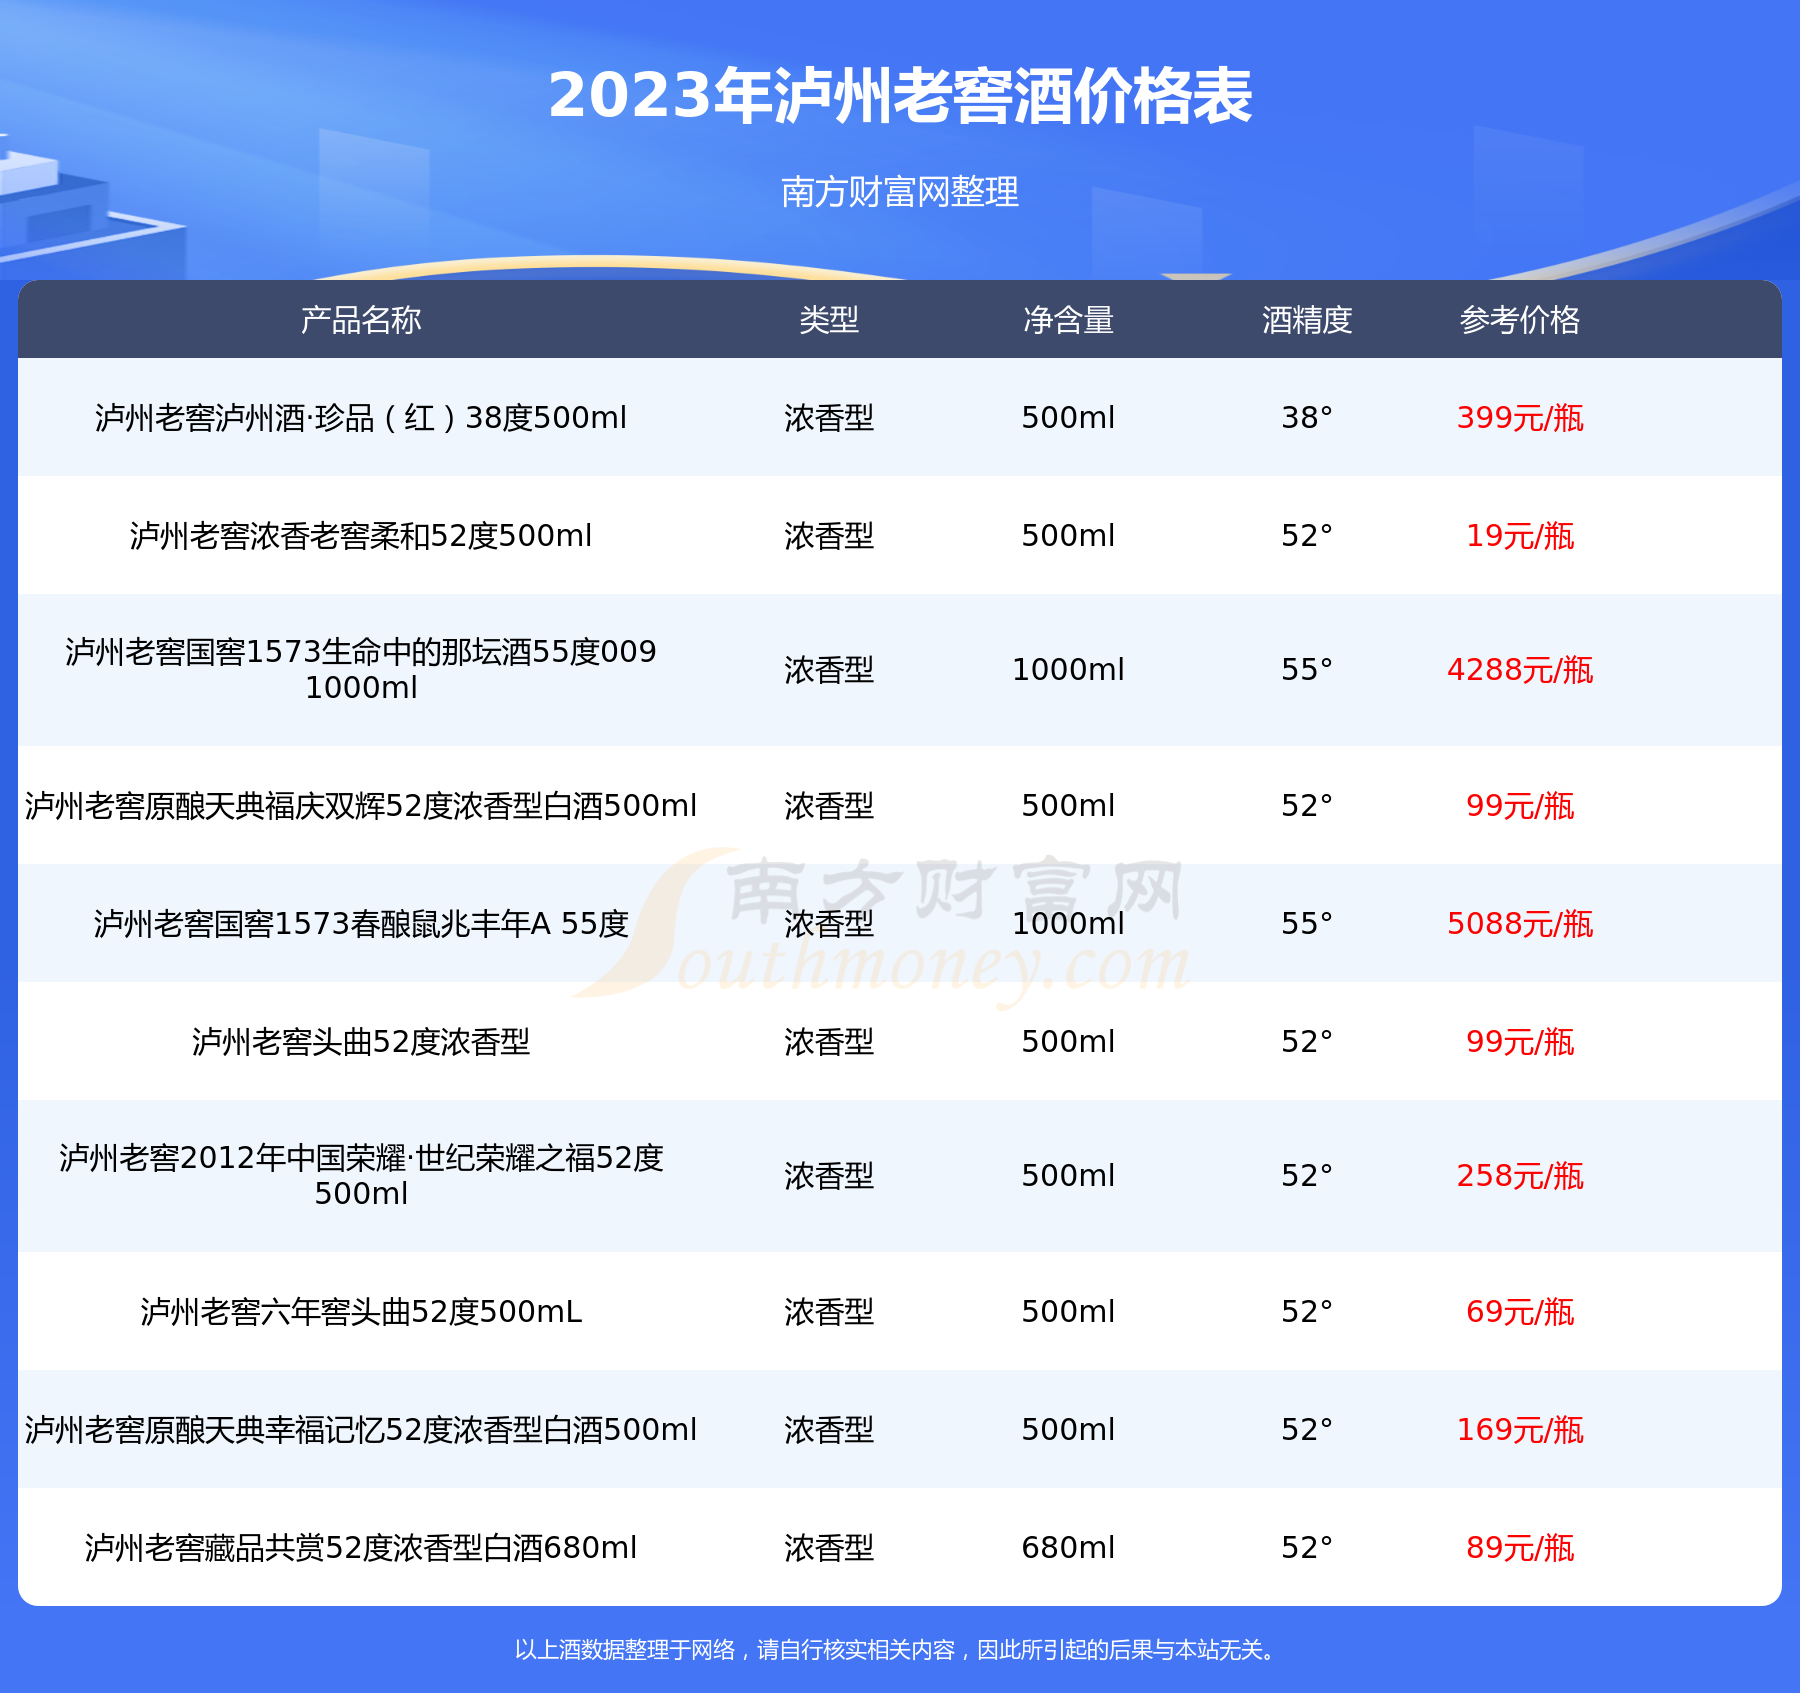1800x1693 pixels.
Task: Select product 原酿天典福庆双辉52度浓香型白酒500ml
Action: [361, 805]
